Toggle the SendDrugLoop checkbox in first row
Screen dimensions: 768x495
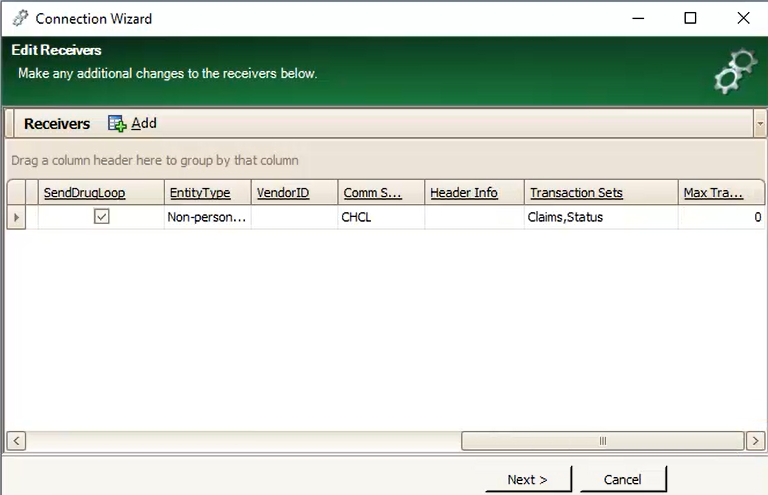coord(101,216)
